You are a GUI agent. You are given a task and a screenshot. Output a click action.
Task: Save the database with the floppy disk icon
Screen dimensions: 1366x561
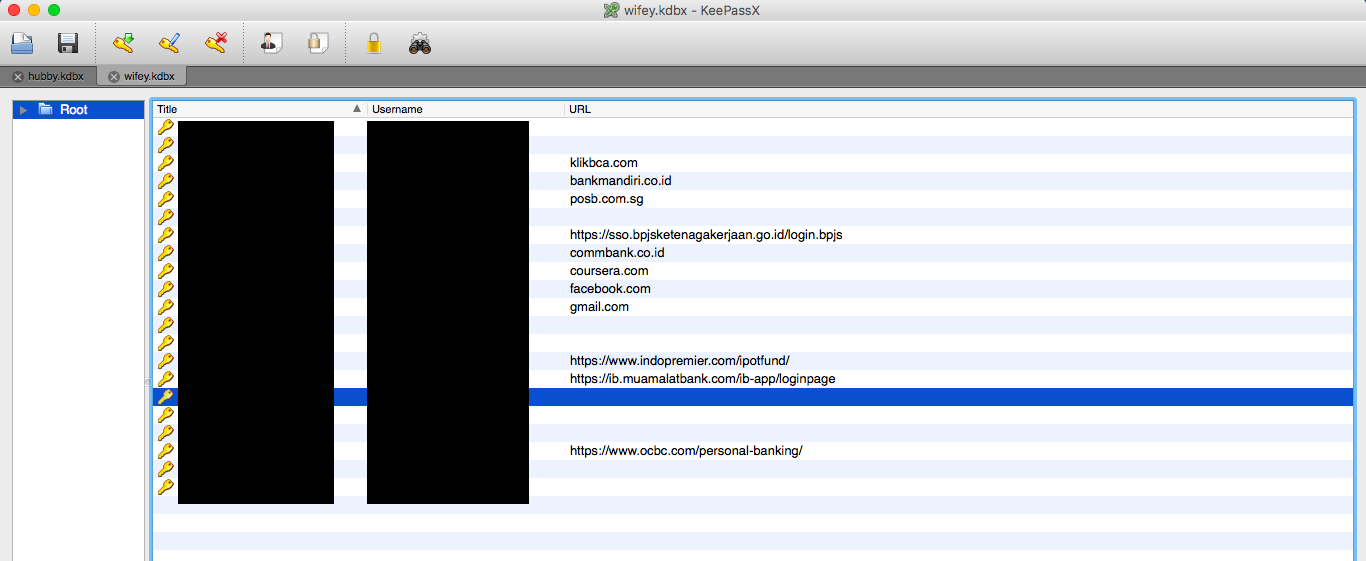click(x=68, y=43)
